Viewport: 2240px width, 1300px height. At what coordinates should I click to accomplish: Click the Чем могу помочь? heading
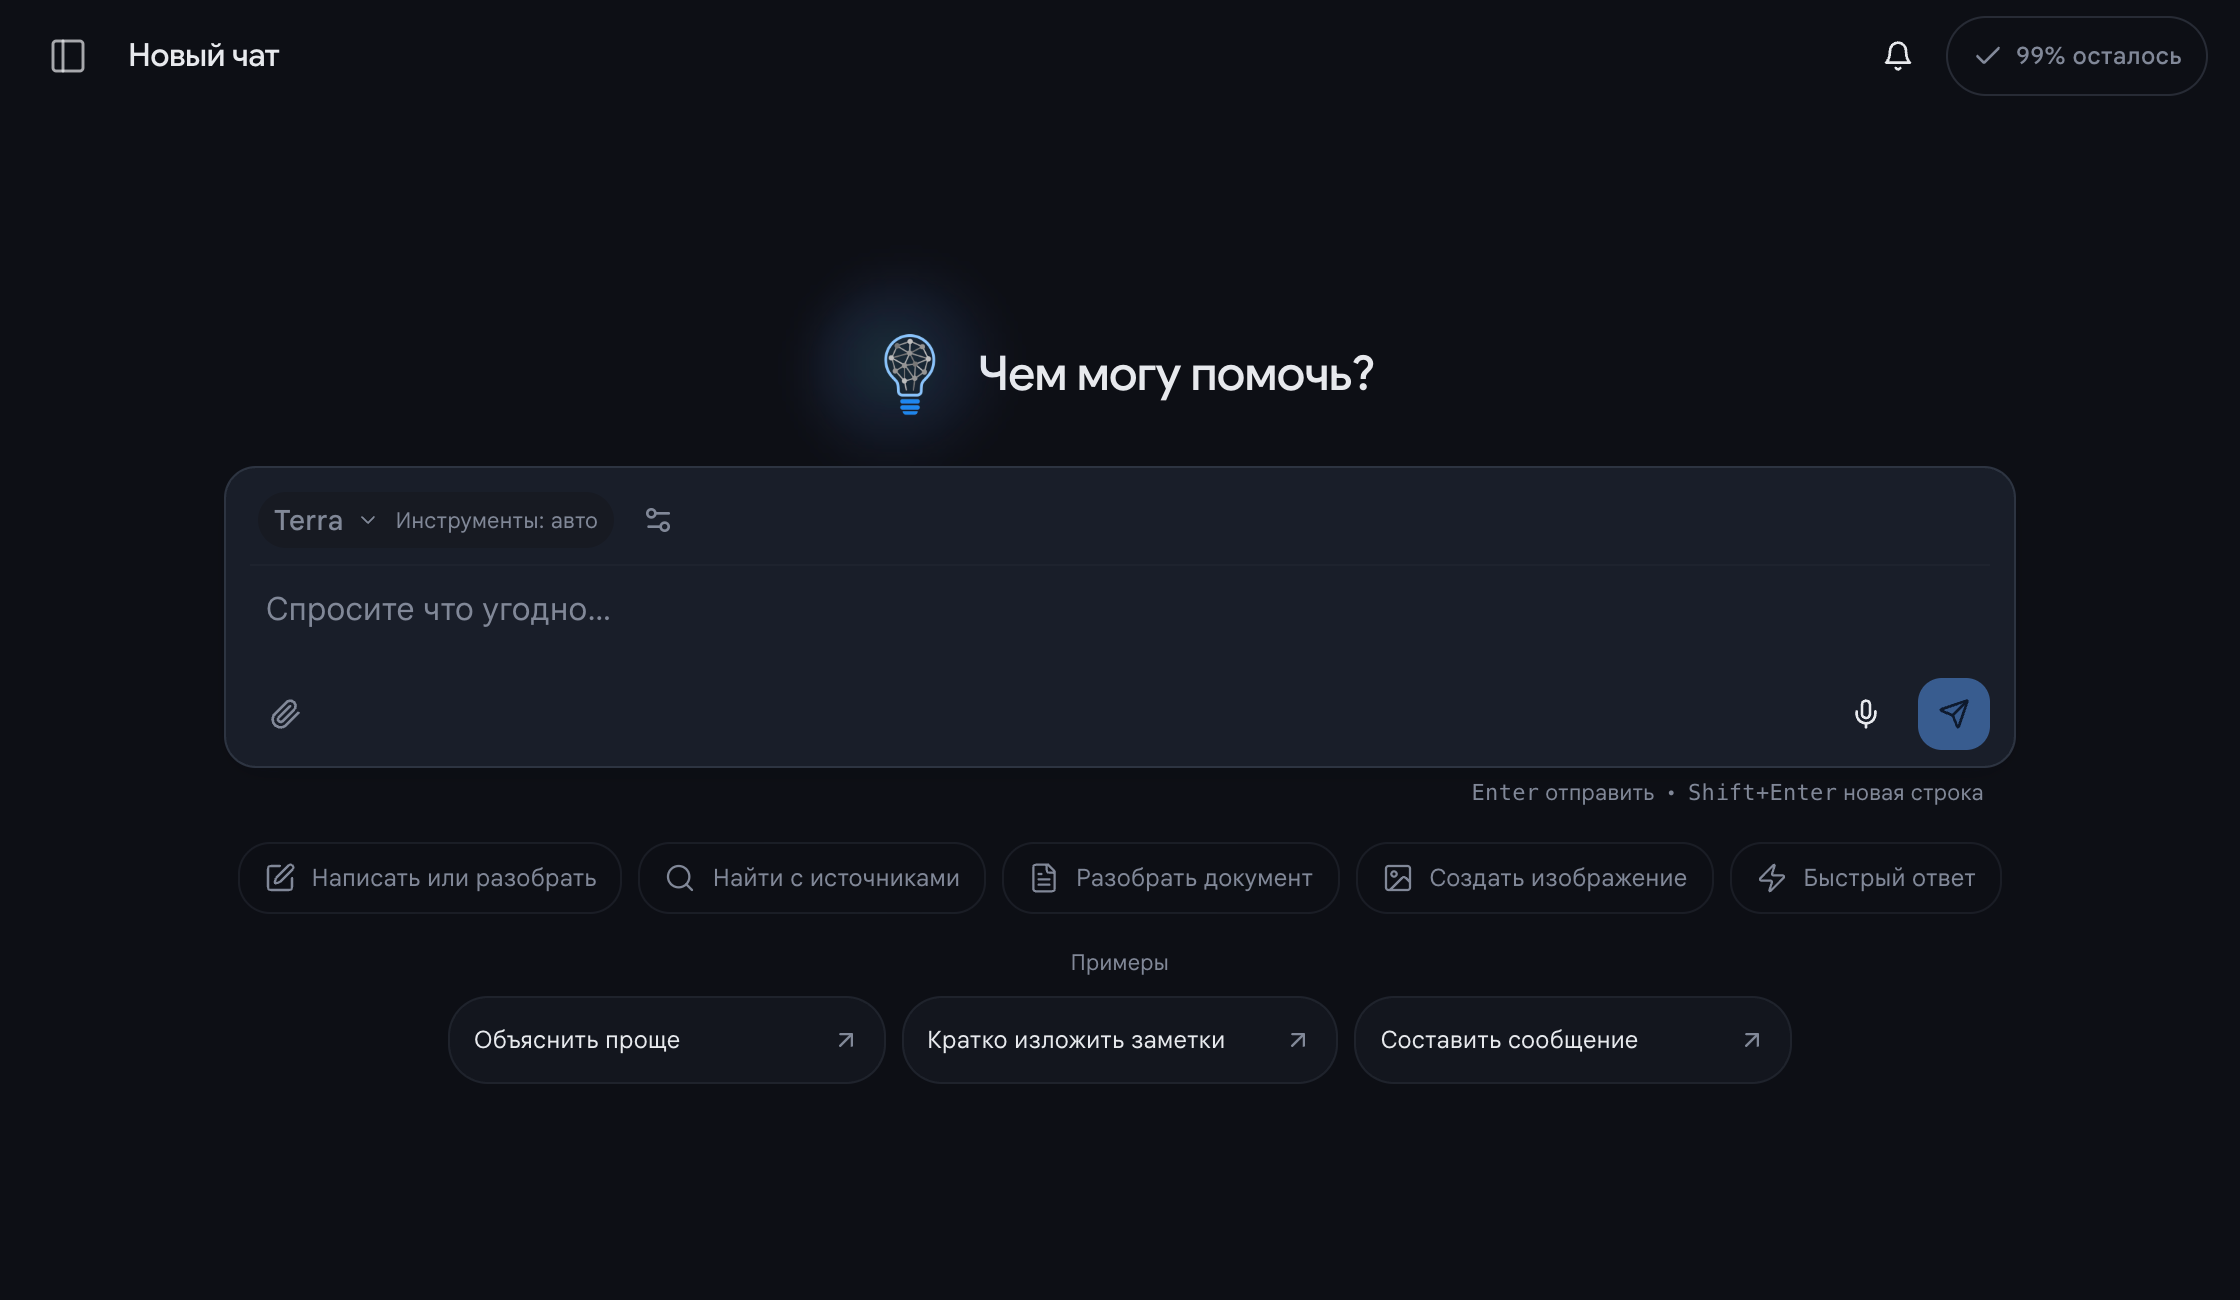1176,374
